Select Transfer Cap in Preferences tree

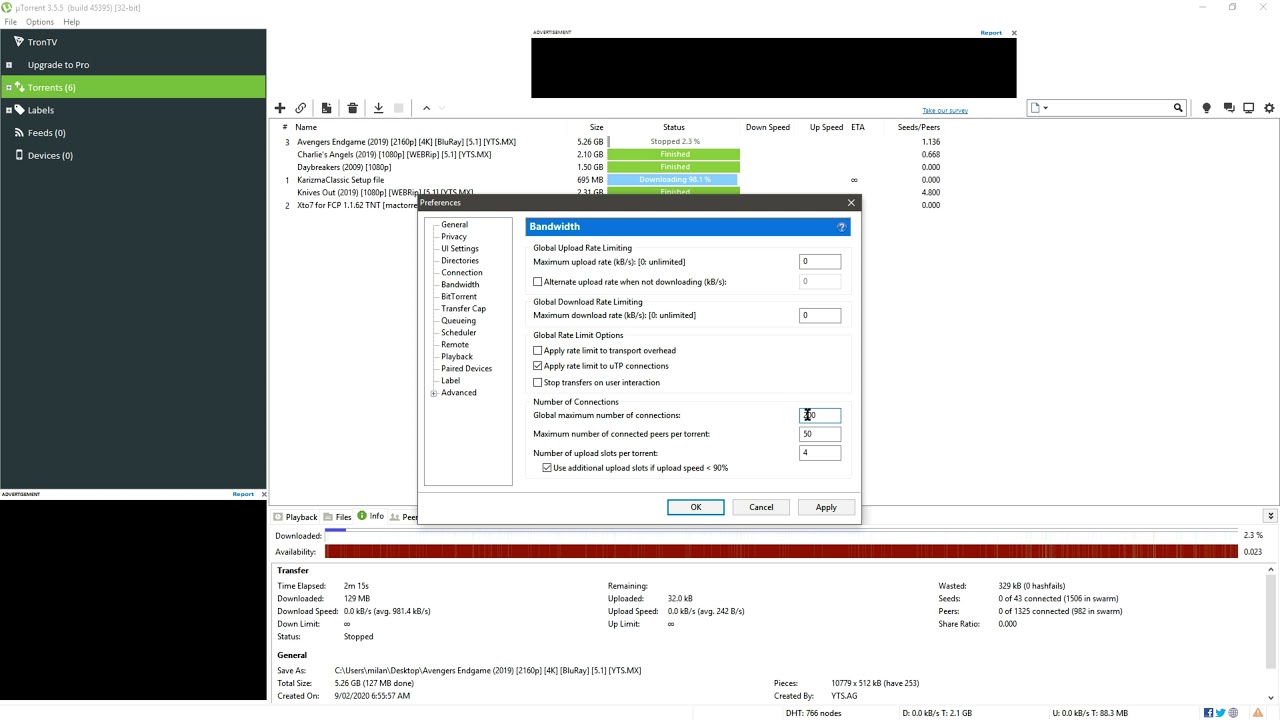463,309
